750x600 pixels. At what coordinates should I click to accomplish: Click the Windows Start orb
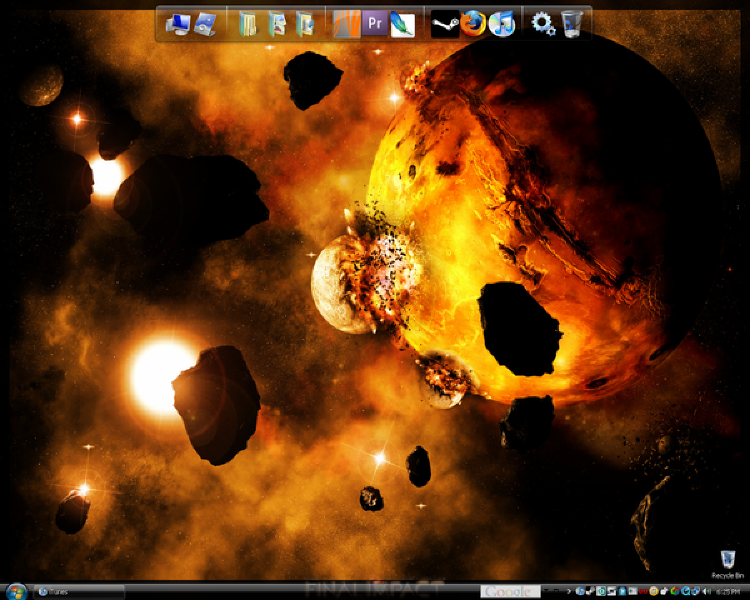[15, 591]
